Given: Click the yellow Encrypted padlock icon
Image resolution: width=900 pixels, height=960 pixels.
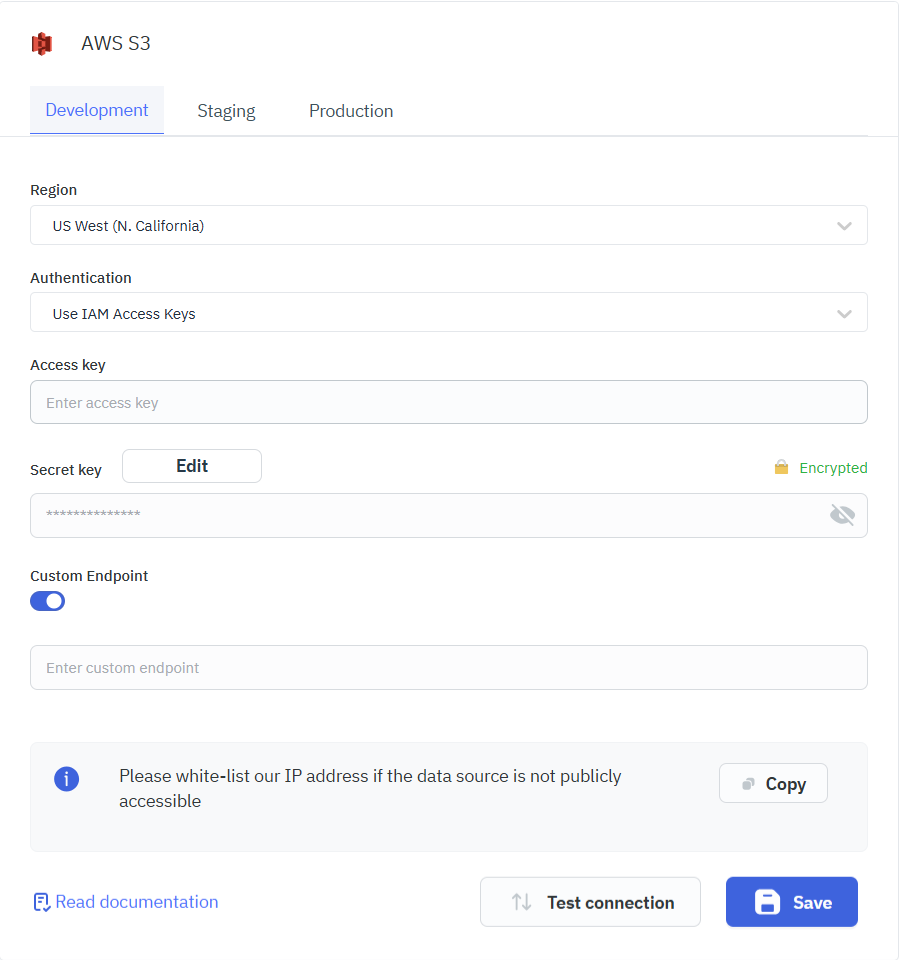Looking at the screenshot, I should 782,467.
